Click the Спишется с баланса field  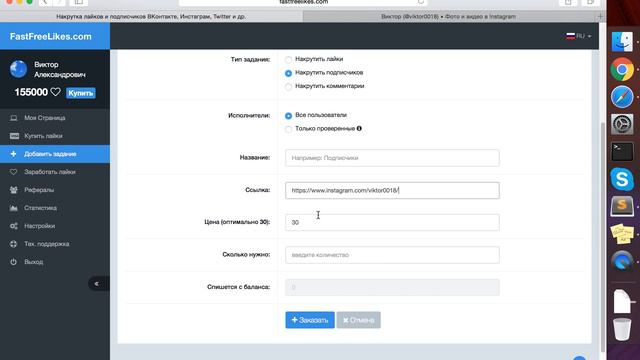392,287
